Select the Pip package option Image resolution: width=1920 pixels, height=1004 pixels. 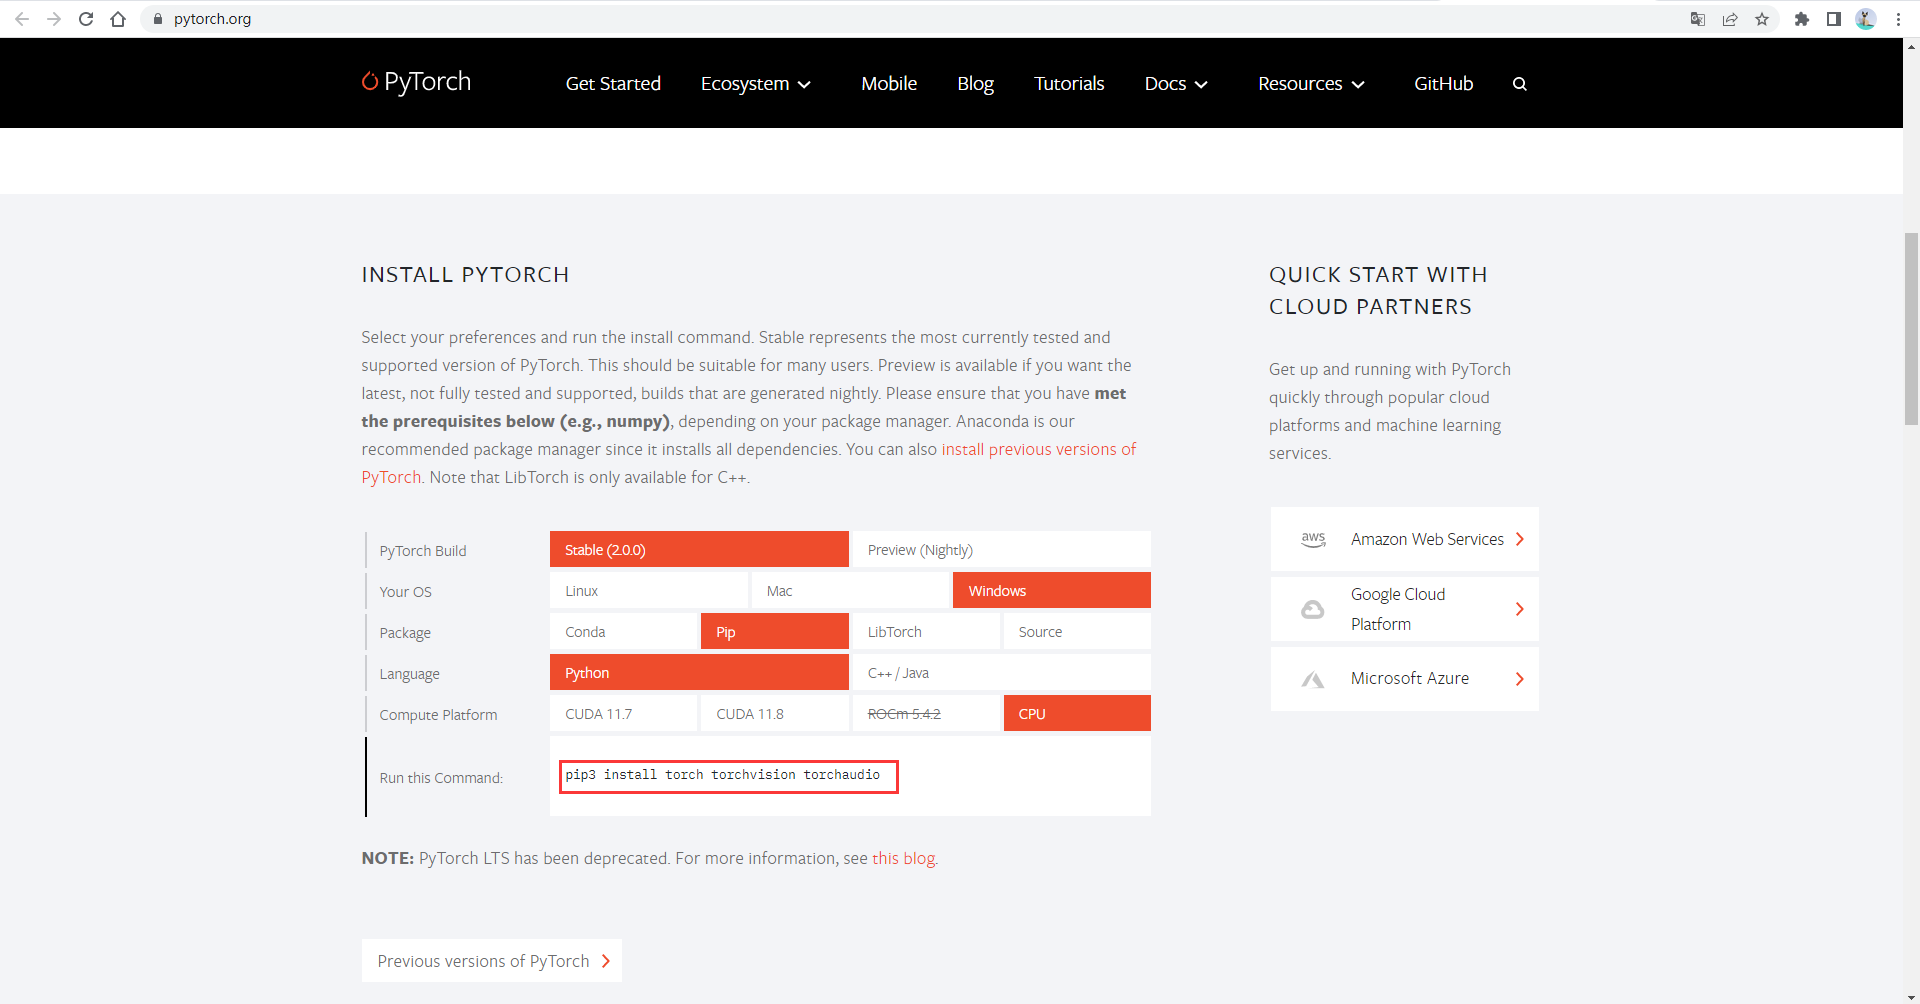[775, 632]
